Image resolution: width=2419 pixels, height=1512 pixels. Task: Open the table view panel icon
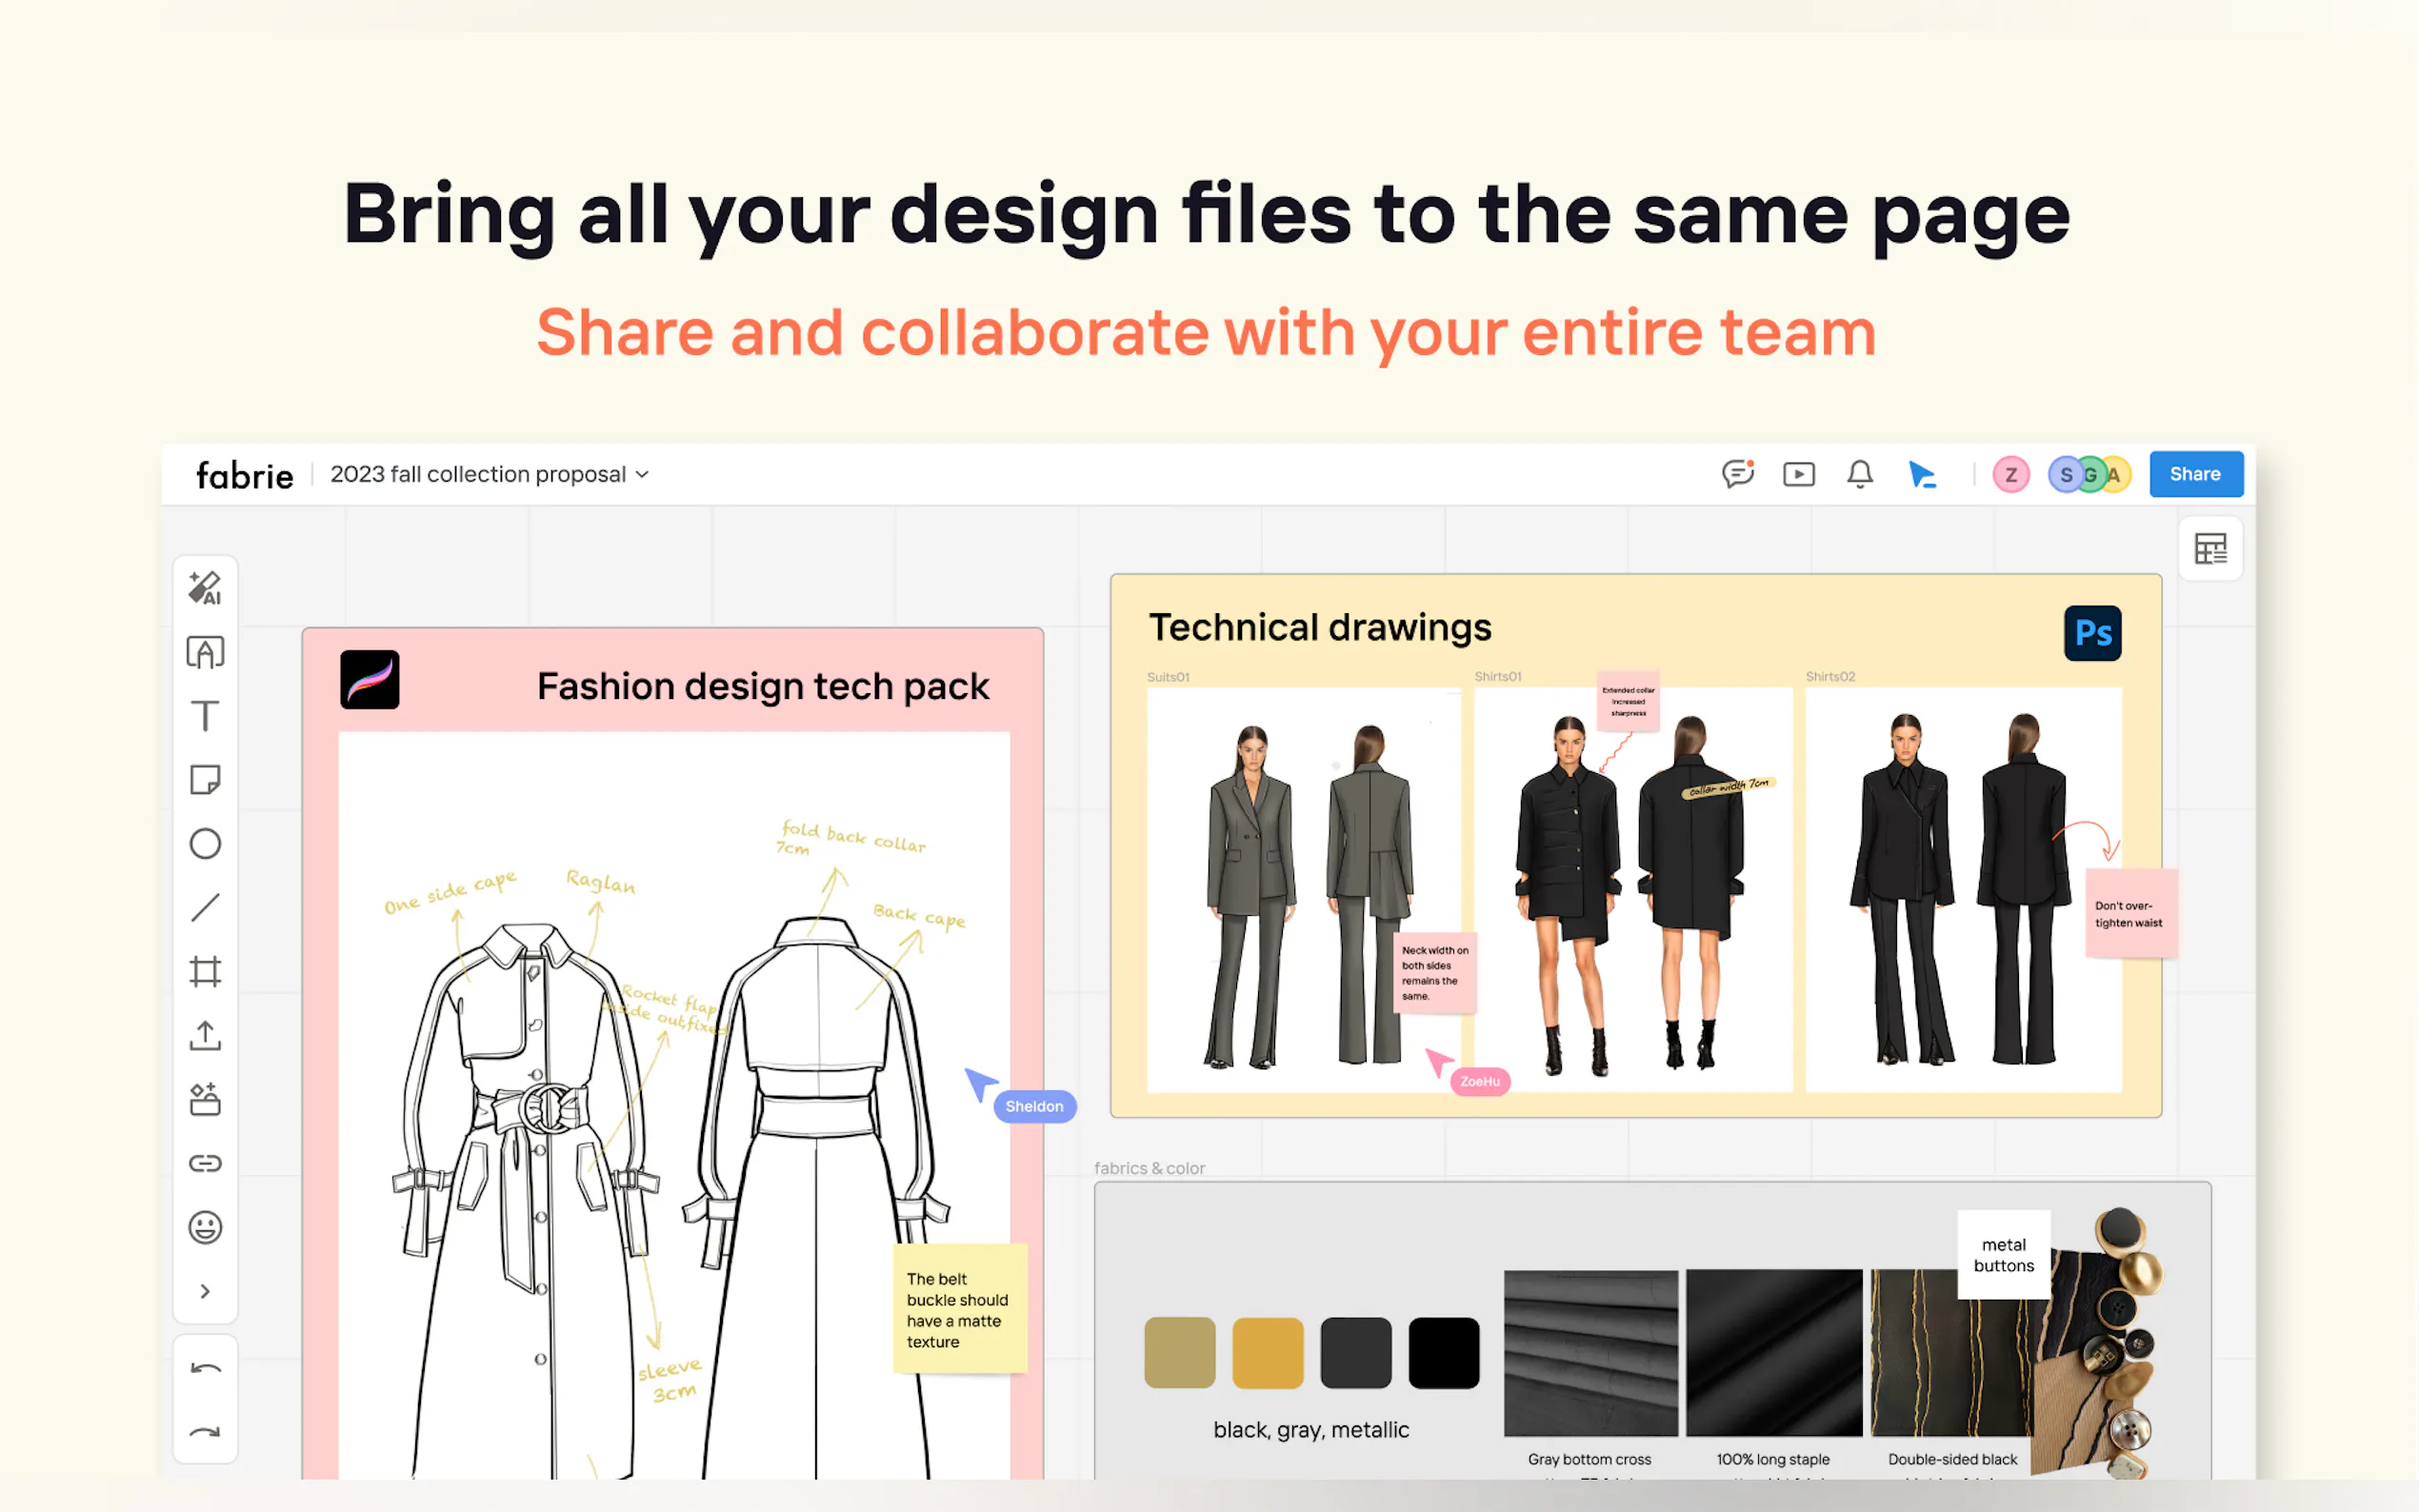(2210, 549)
